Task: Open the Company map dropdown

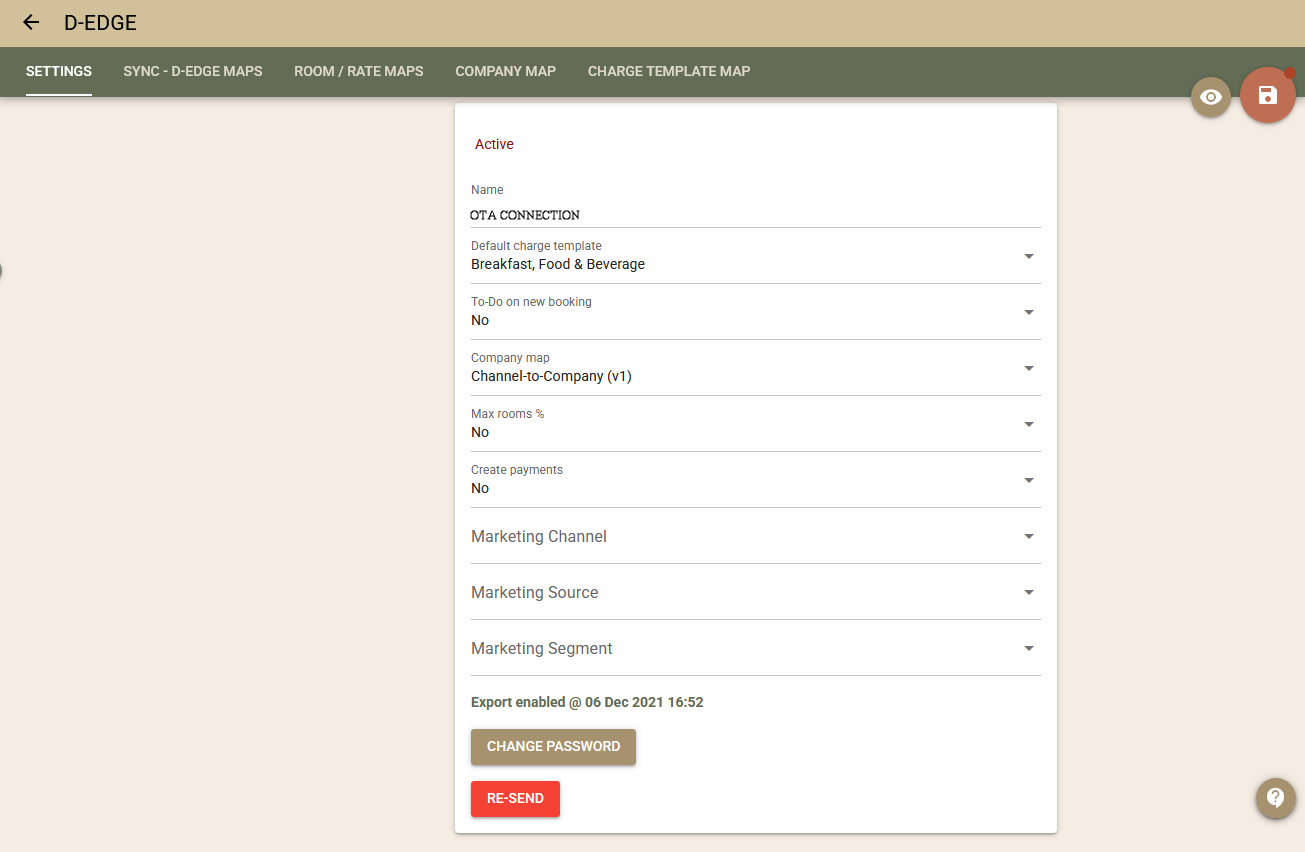Action: [755, 368]
